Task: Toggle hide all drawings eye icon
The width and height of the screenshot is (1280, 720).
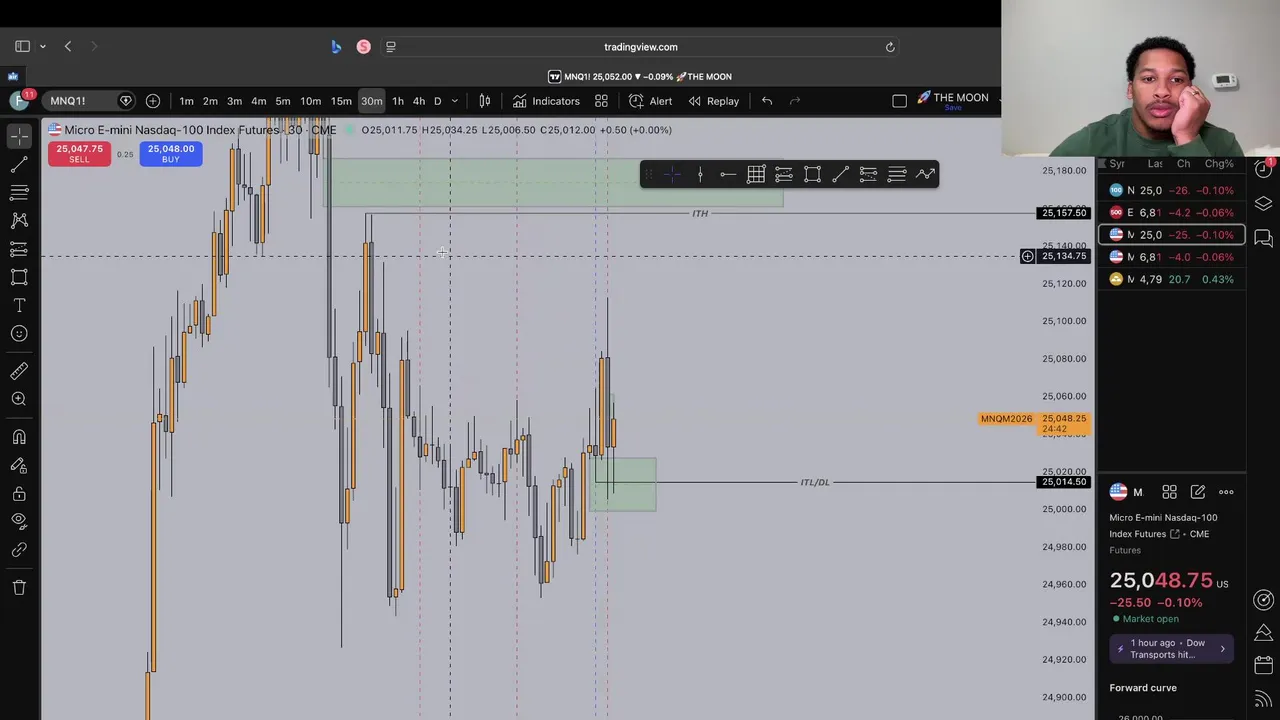Action: tap(19, 521)
